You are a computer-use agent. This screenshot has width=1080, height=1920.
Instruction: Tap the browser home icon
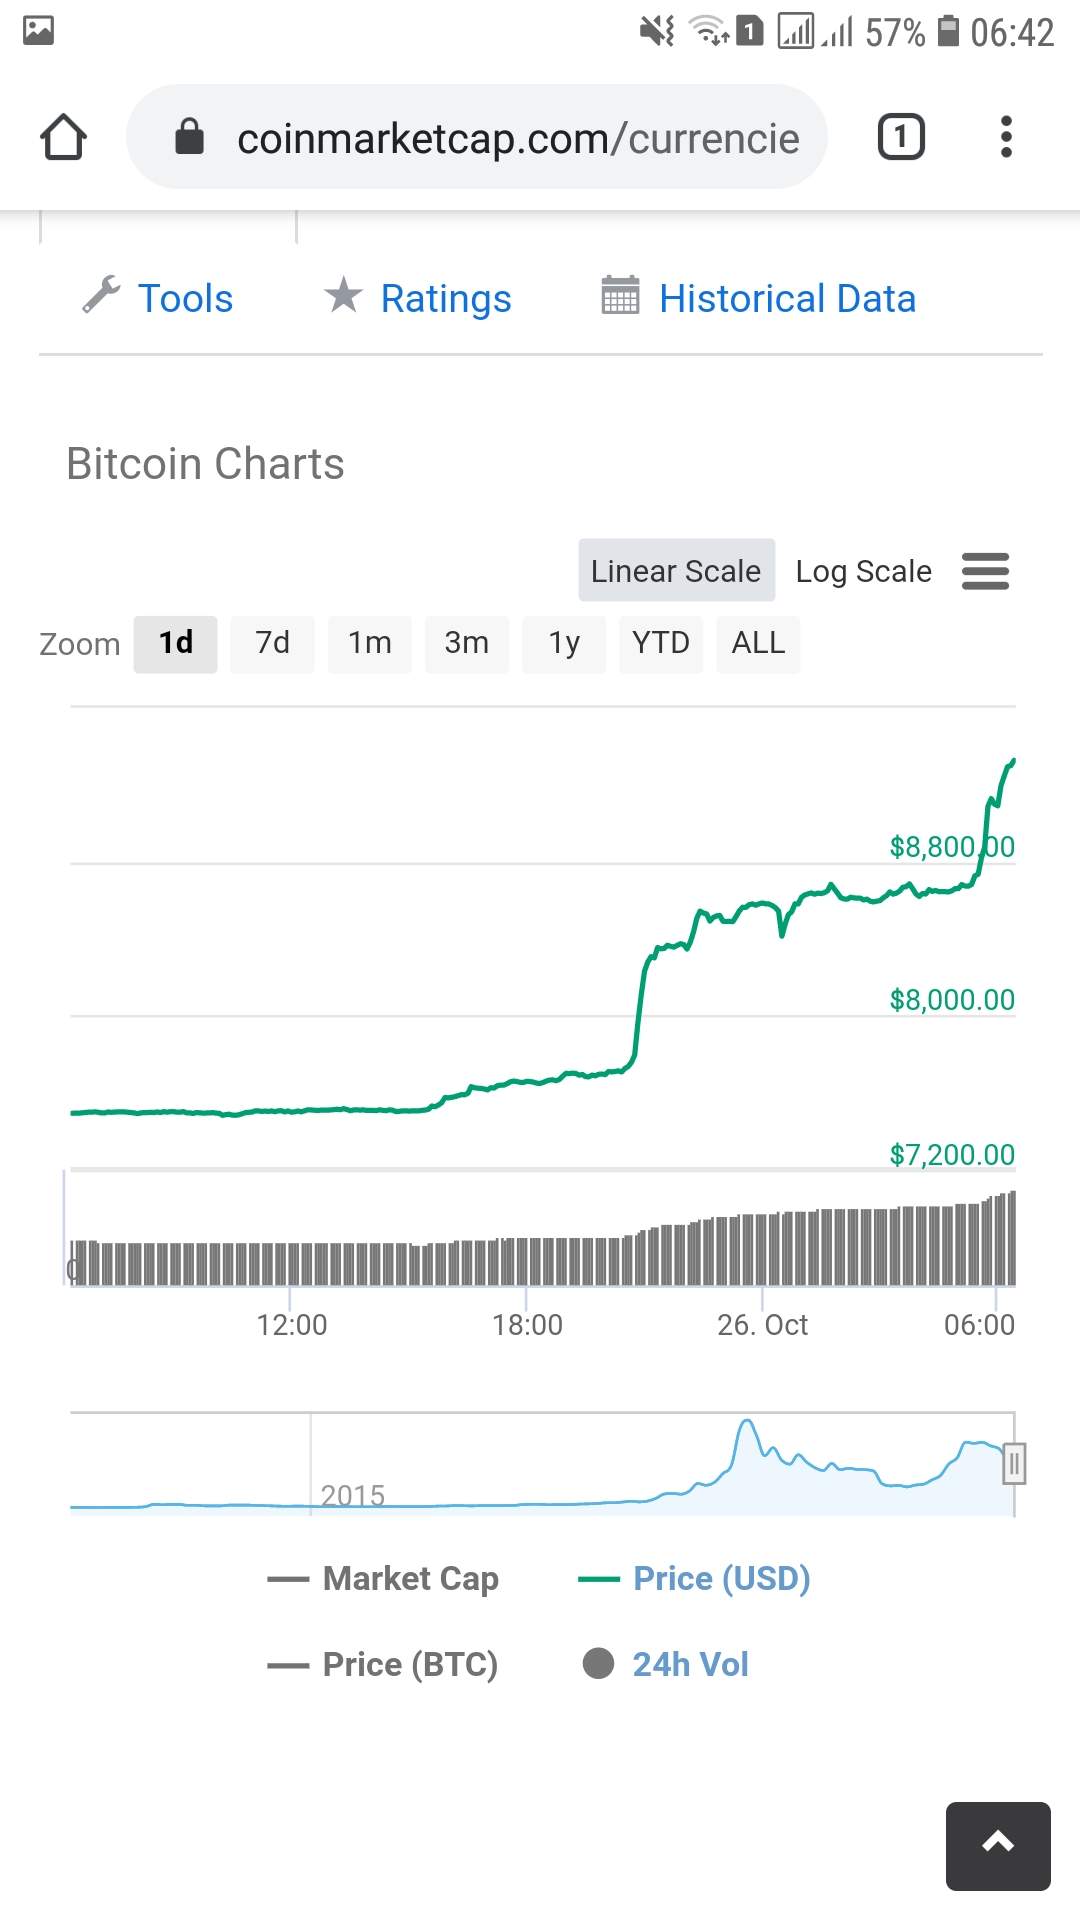click(x=63, y=137)
